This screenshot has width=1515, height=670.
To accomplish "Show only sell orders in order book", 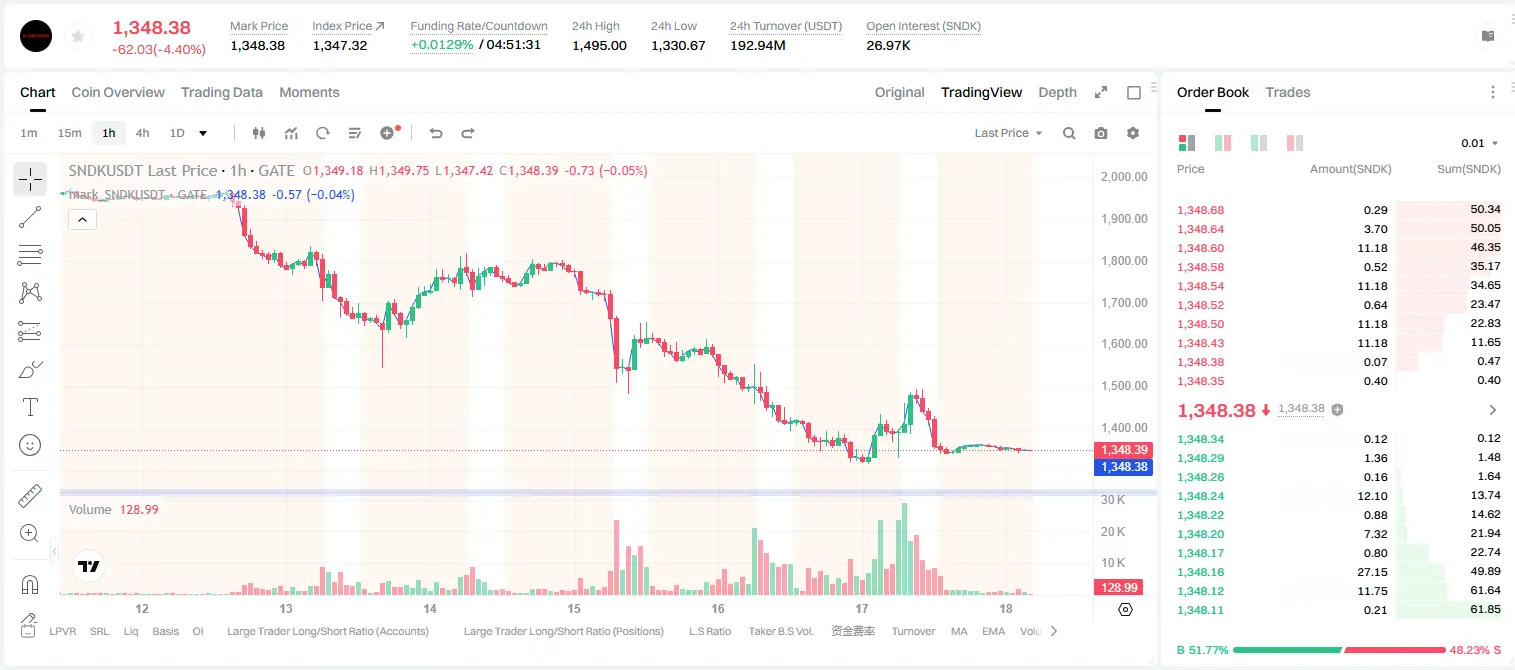I will 1295,143.
